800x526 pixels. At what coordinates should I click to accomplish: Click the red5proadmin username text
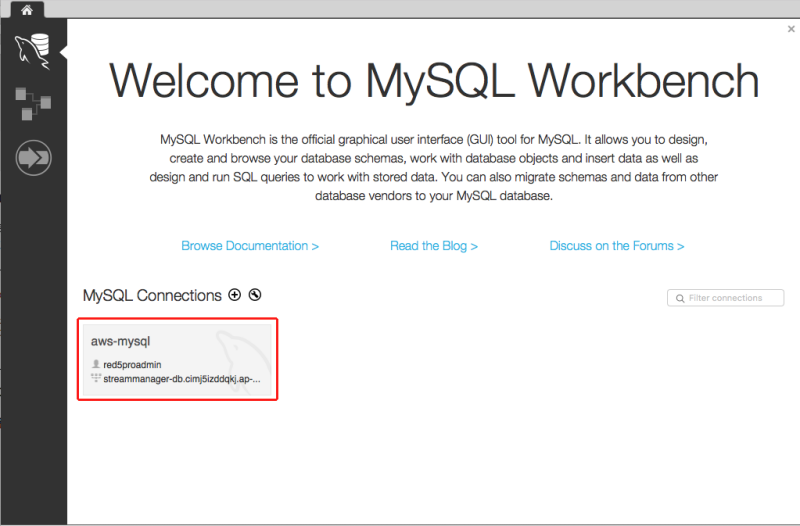tap(132, 365)
